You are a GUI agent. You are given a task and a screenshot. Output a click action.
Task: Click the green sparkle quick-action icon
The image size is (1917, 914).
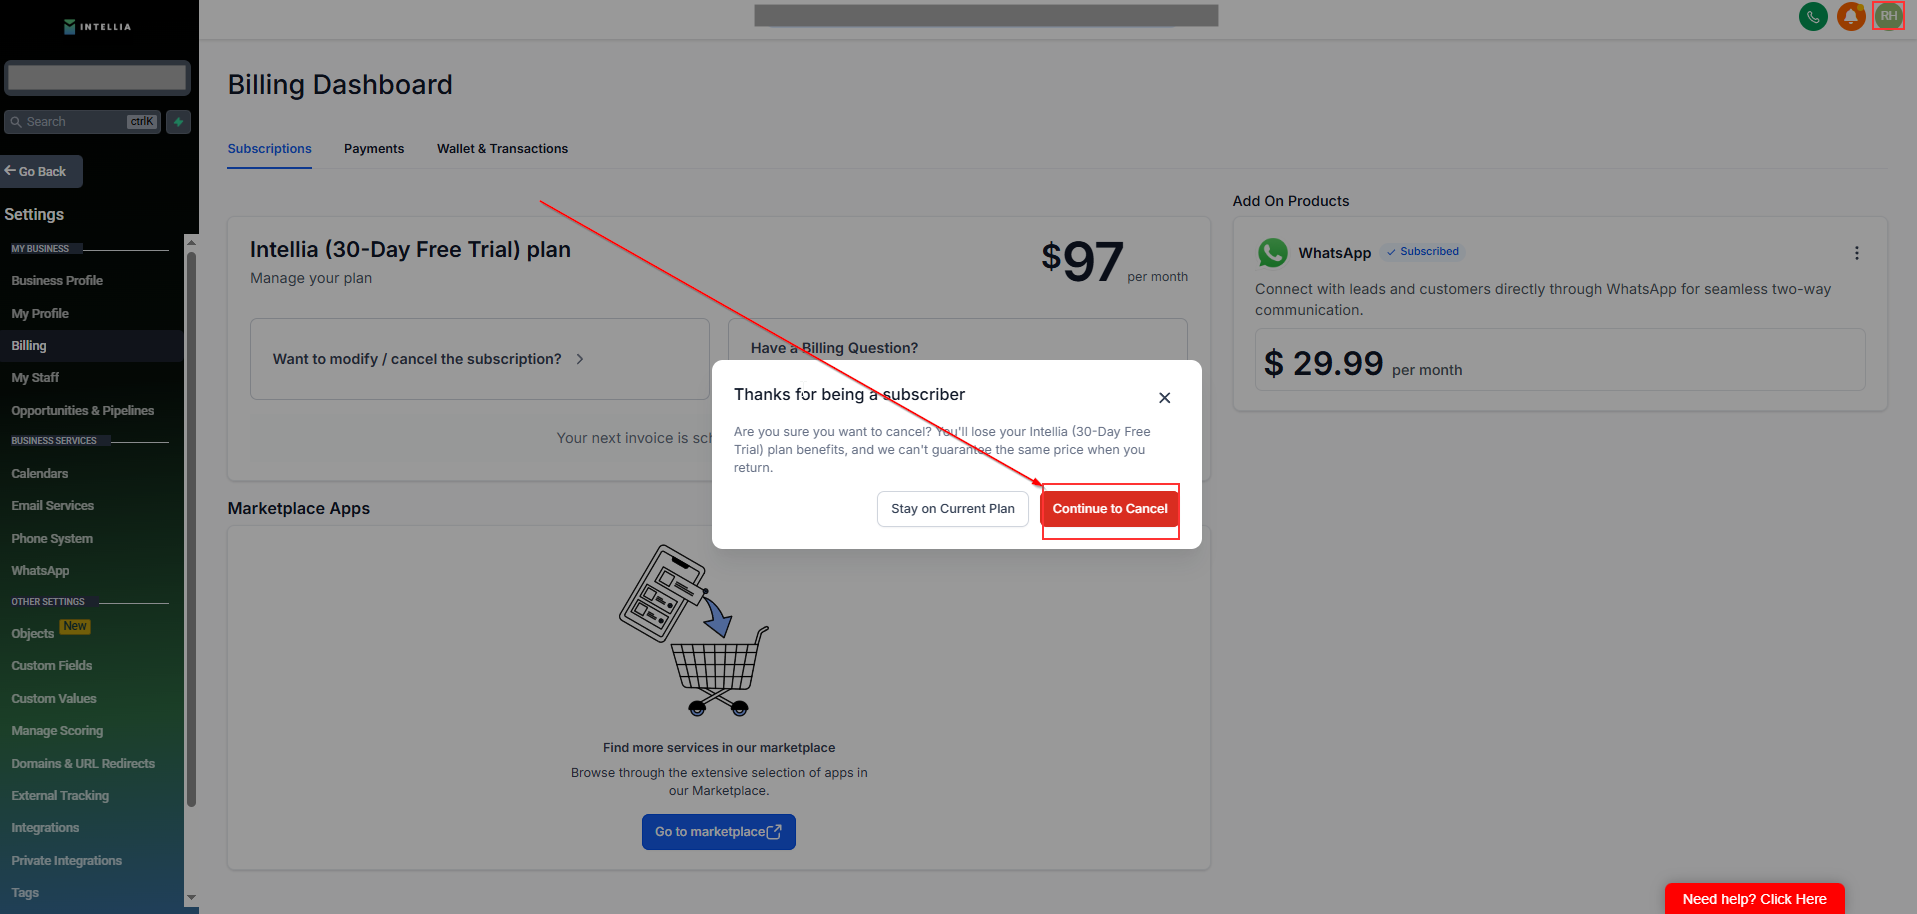coord(178,122)
